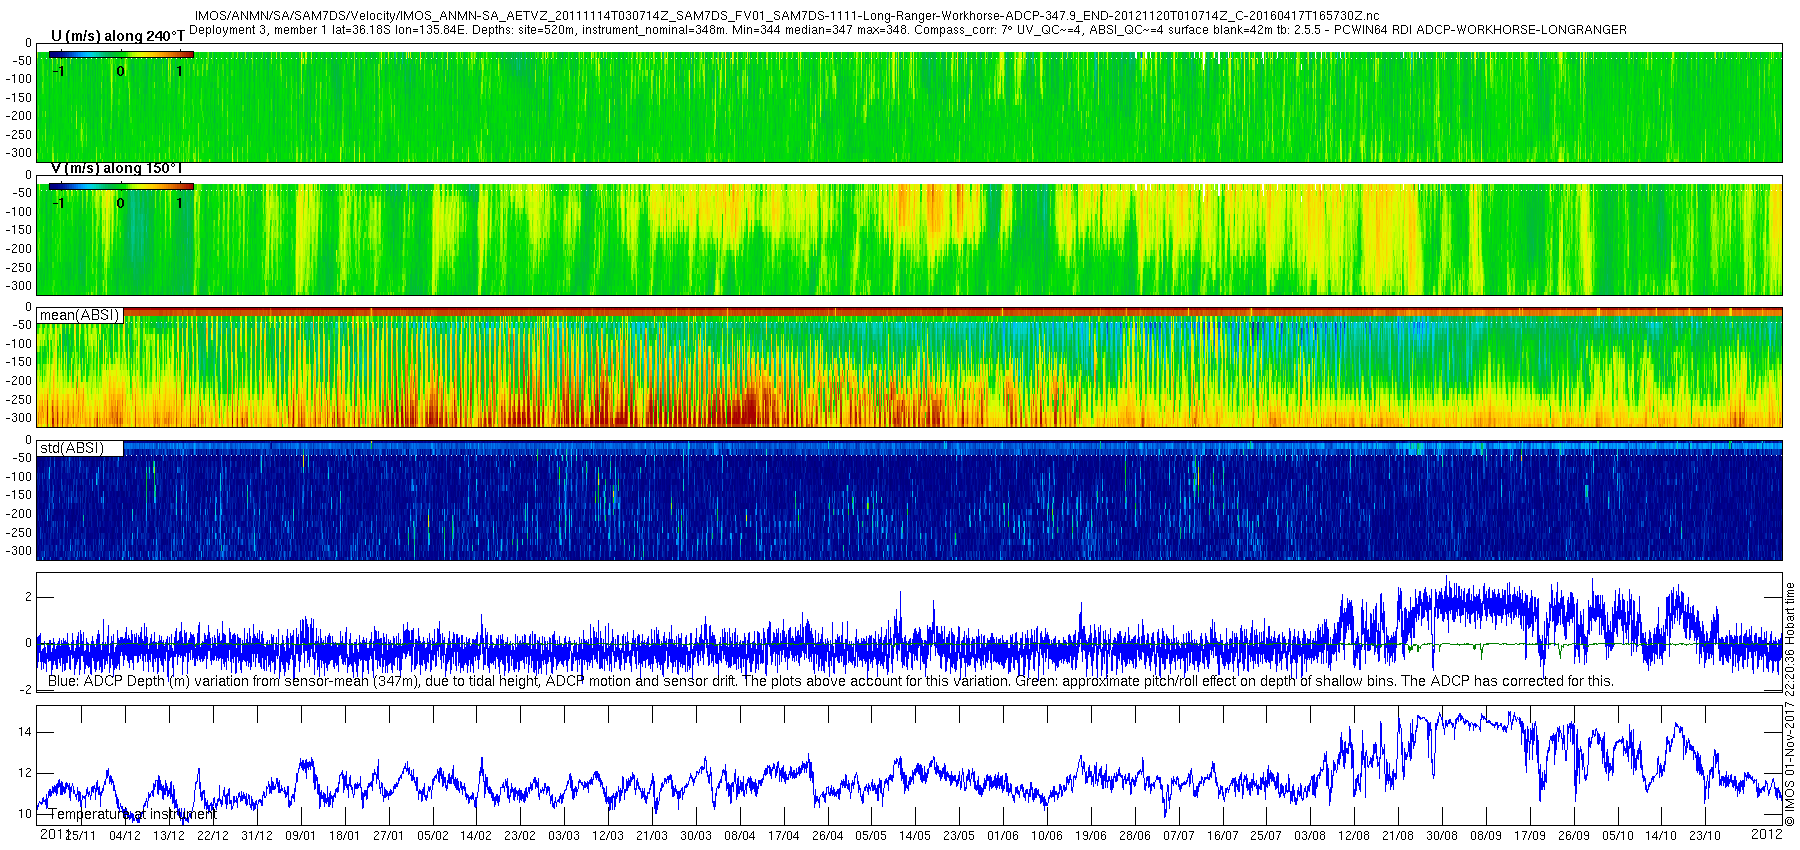Click the 14 tick on temperature axis
This screenshot has width=1800, height=850.
25,732
